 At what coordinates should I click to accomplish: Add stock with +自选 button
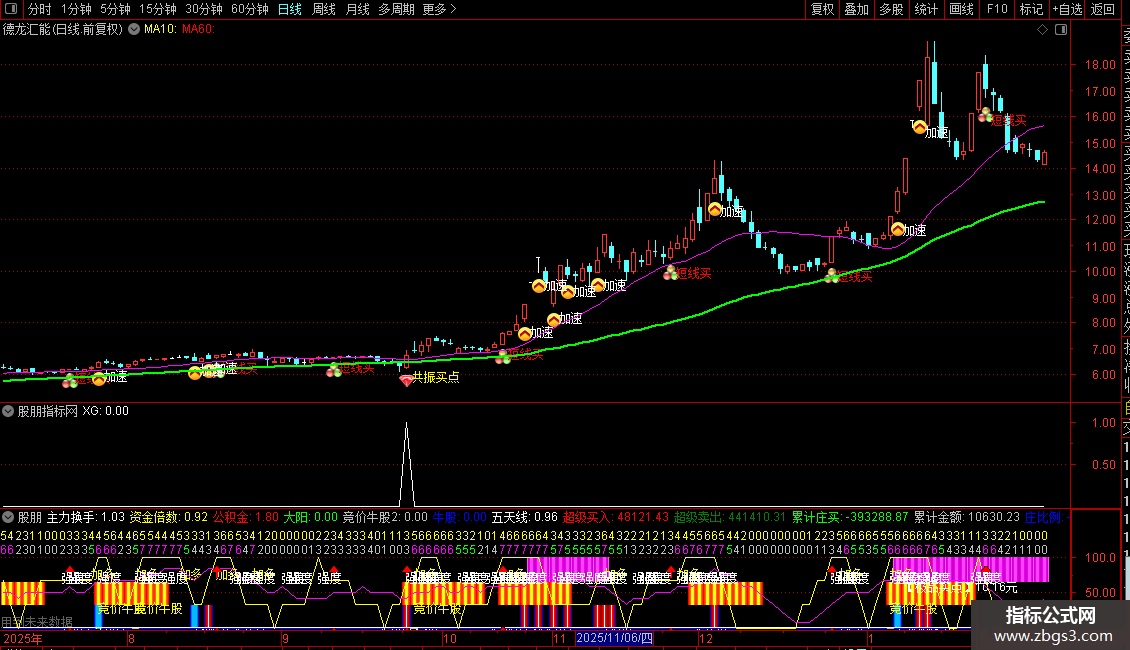coord(1067,9)
